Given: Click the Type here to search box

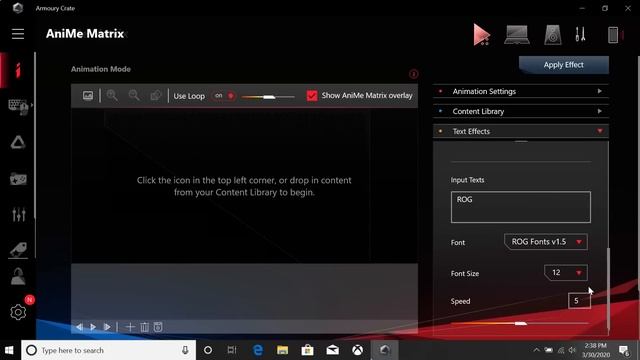Looking at the screenshot, I should (109, 350).
